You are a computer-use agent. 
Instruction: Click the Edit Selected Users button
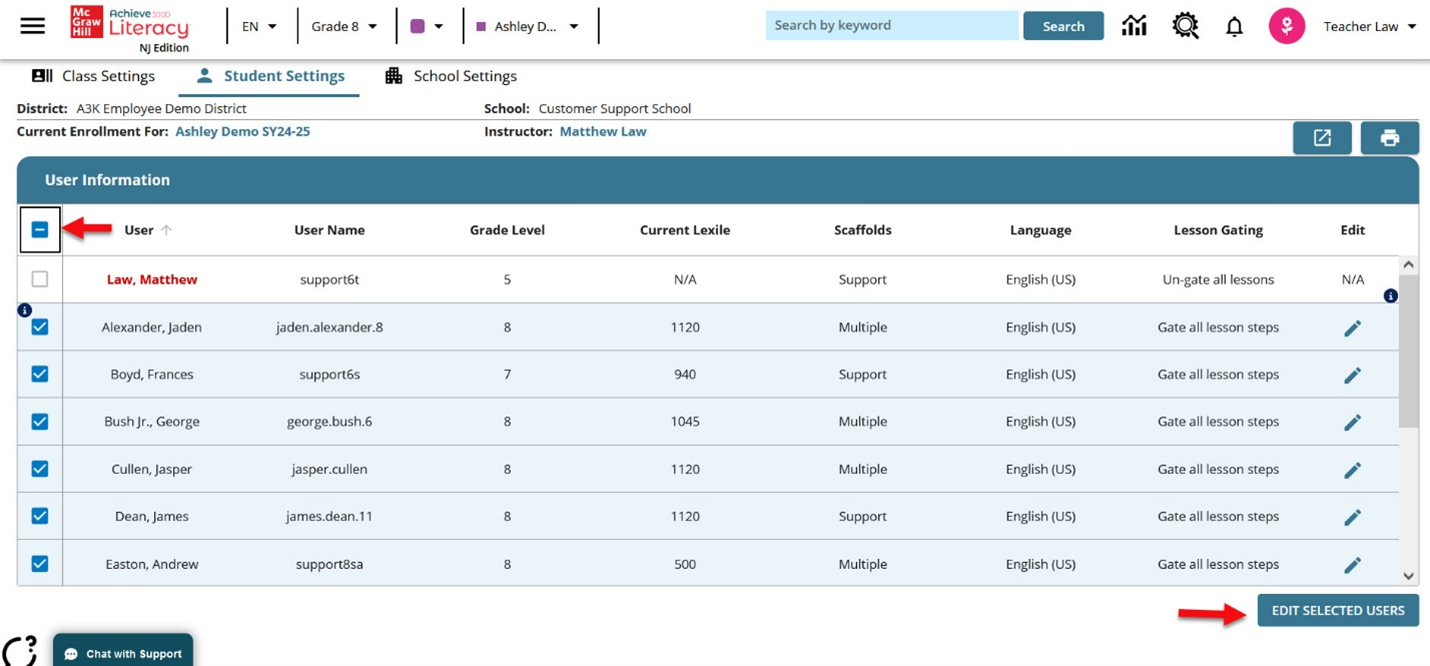[1337, 610]
